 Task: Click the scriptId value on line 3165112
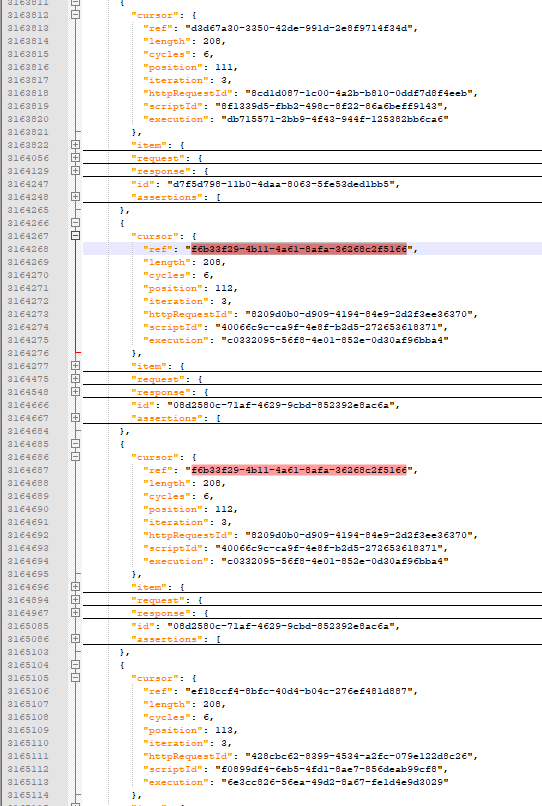click(329, 770)
